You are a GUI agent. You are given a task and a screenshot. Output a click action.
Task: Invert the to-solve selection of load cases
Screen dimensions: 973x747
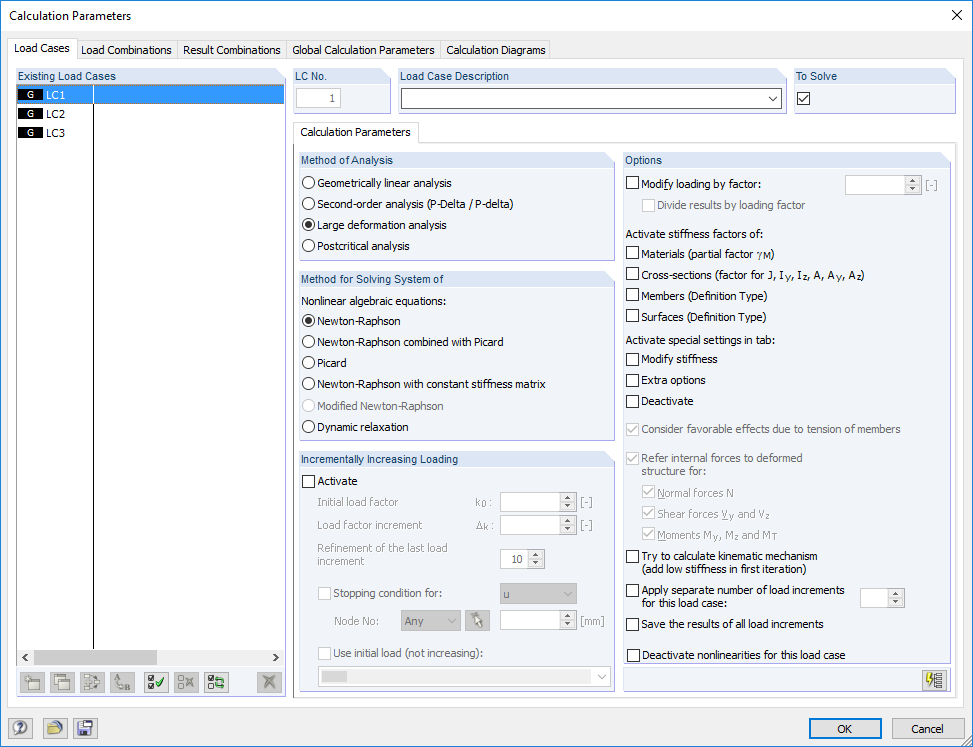pos(215,682)
